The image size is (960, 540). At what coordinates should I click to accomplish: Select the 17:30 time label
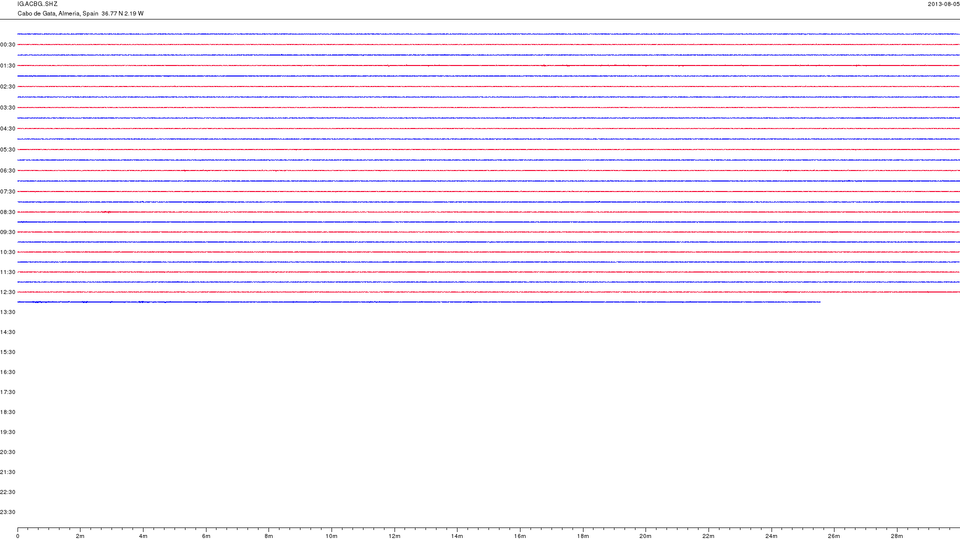(7, 392)
